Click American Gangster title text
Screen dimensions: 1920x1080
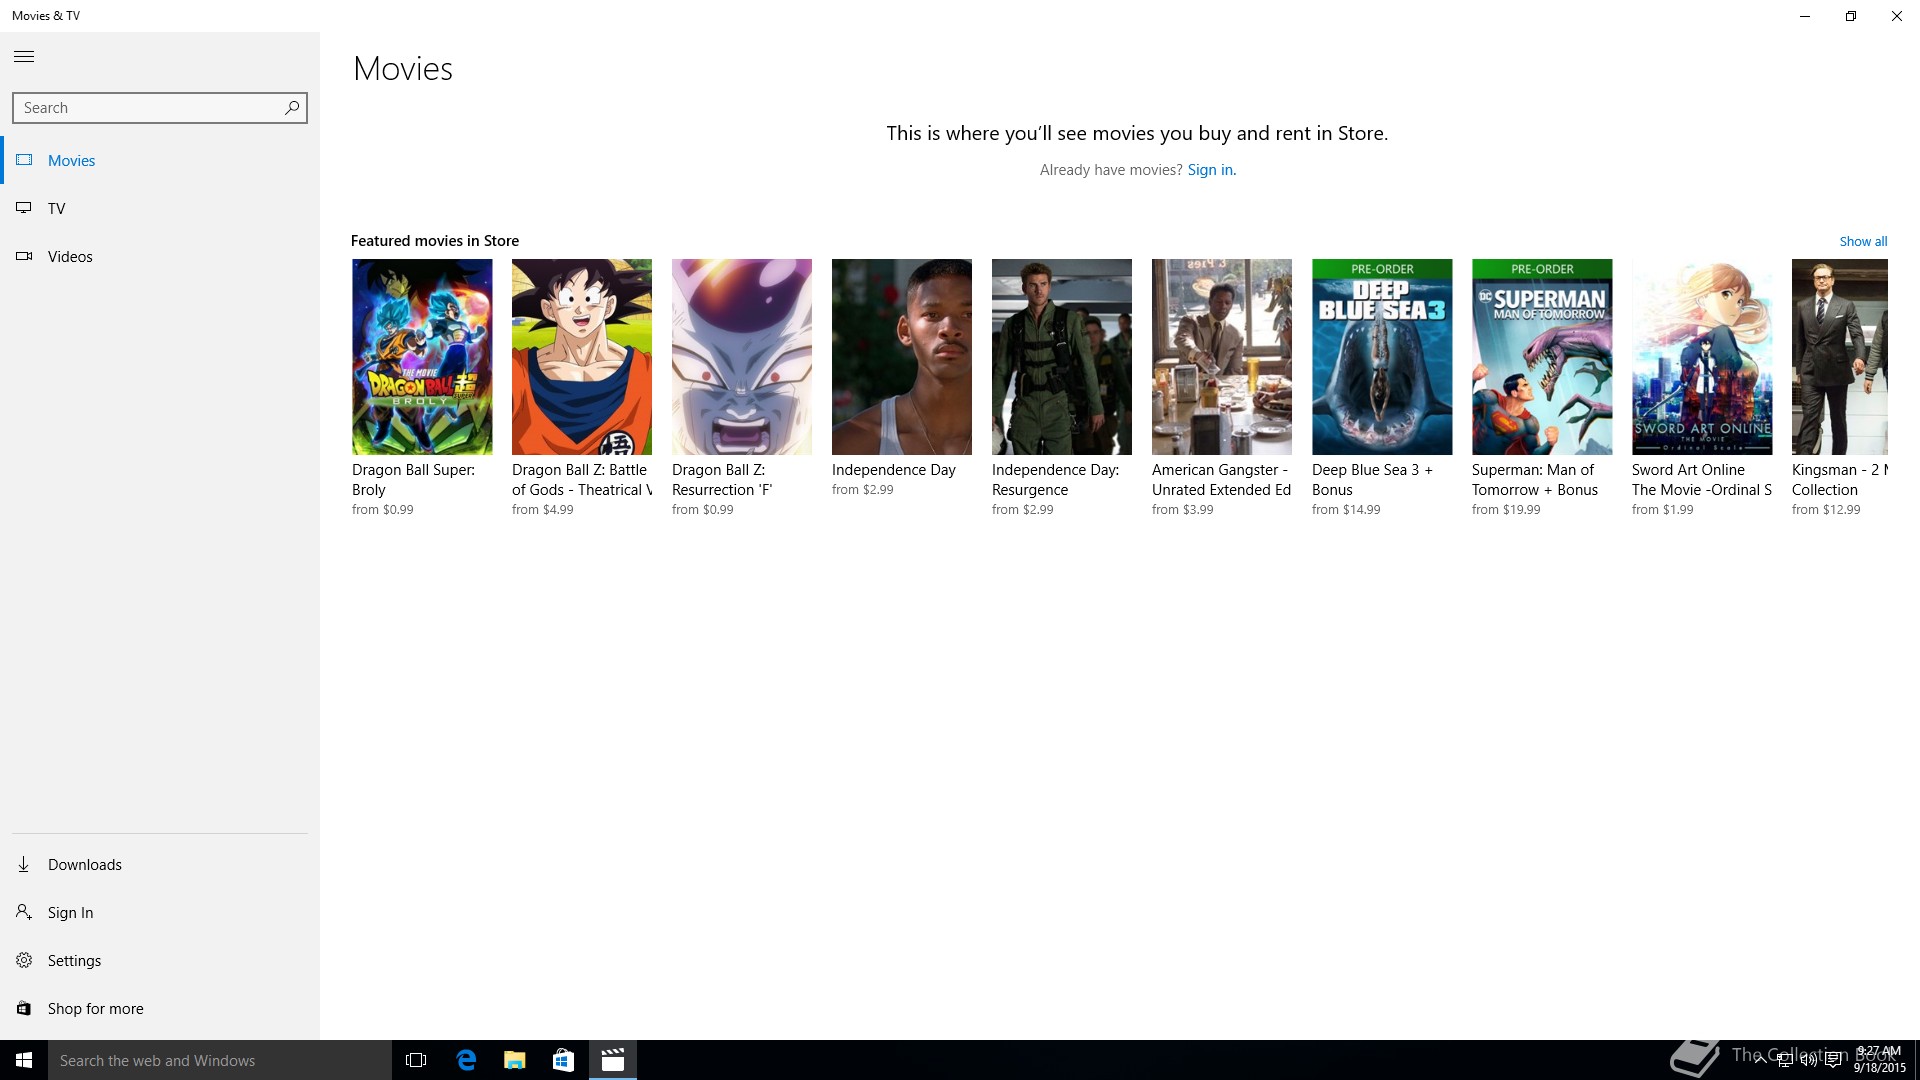coord(1222,479)
